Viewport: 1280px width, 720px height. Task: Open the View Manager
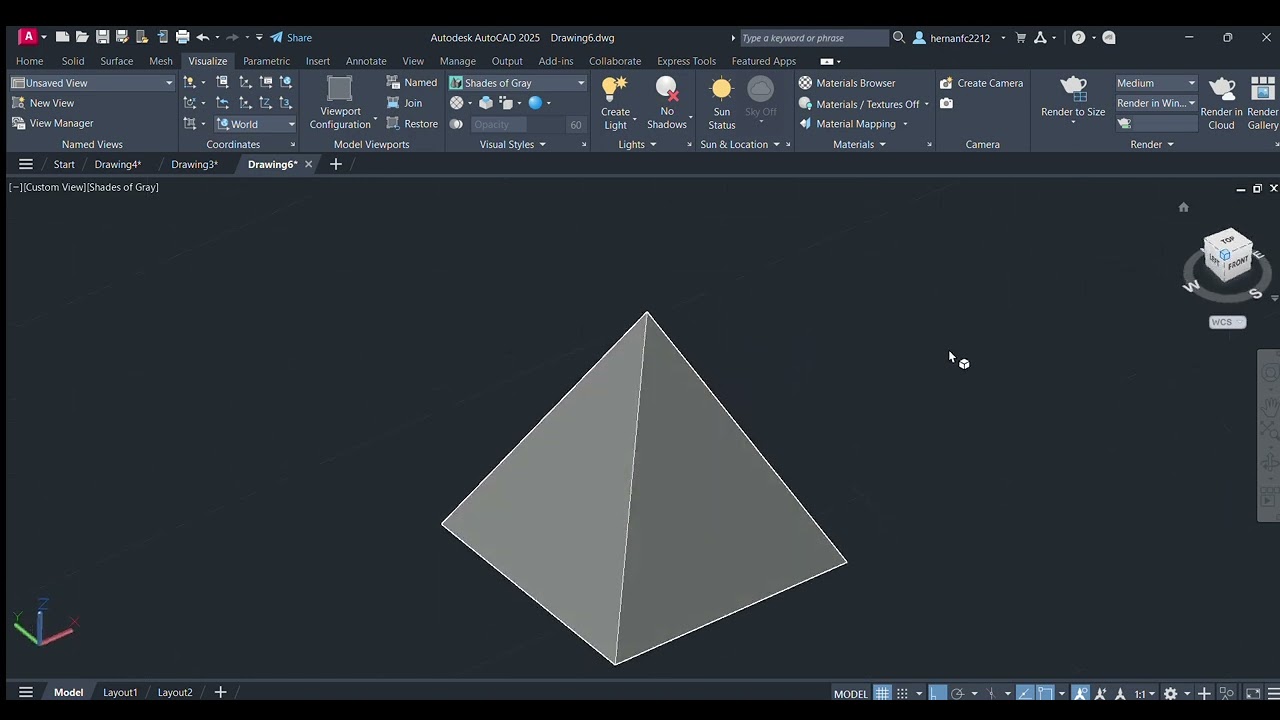52,123
